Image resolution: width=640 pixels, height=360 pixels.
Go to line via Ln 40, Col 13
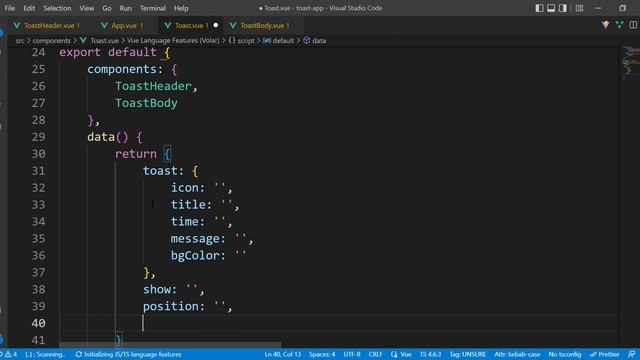click(x=282, y=354)
